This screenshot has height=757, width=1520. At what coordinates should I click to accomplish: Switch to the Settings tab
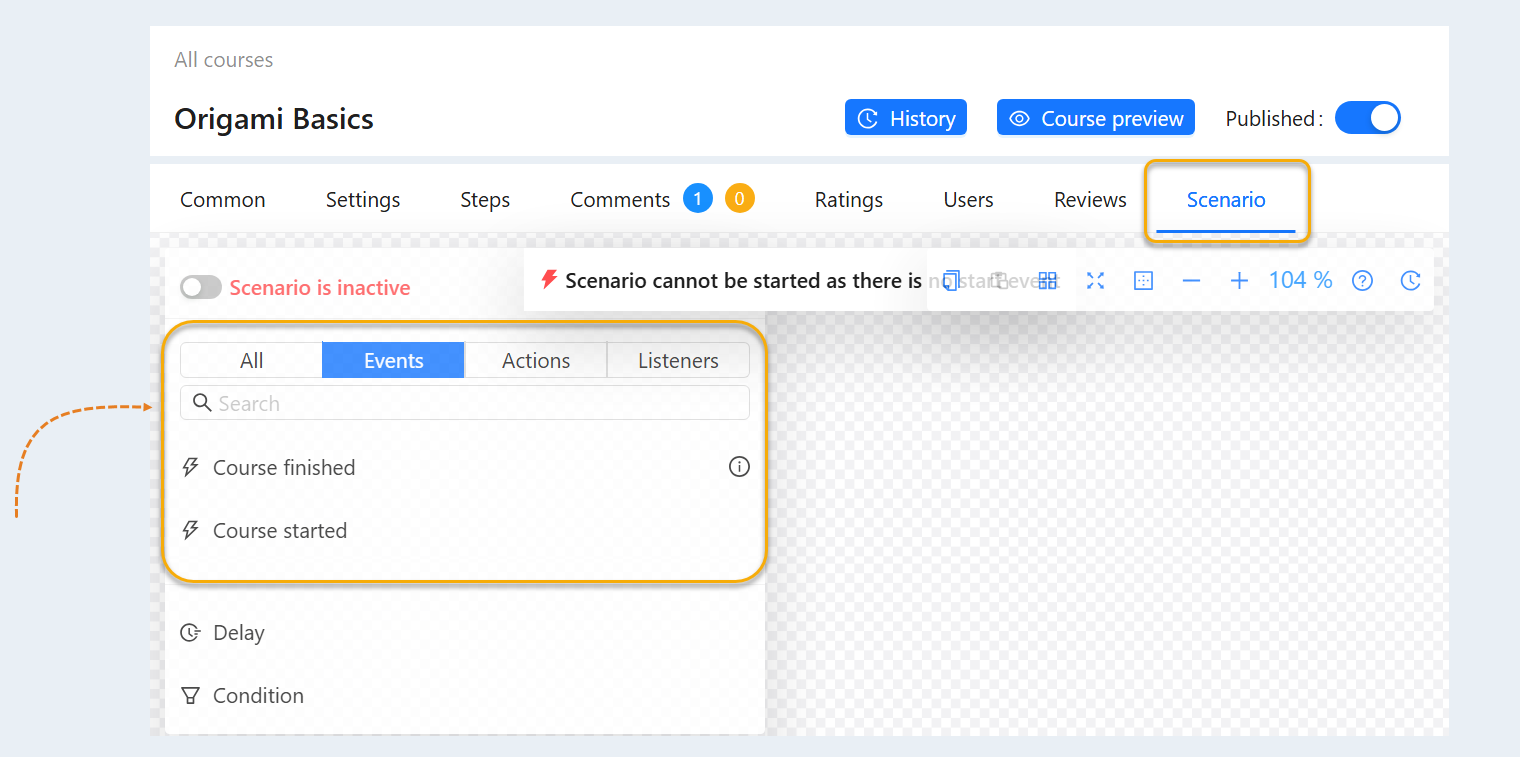coord(363,200)
